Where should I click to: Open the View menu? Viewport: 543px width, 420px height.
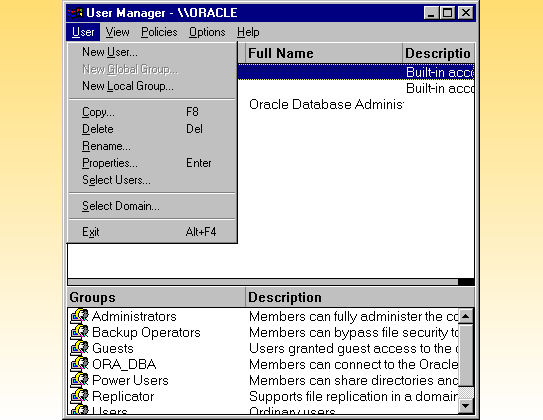pyautogui.click(x=117, y=32)
